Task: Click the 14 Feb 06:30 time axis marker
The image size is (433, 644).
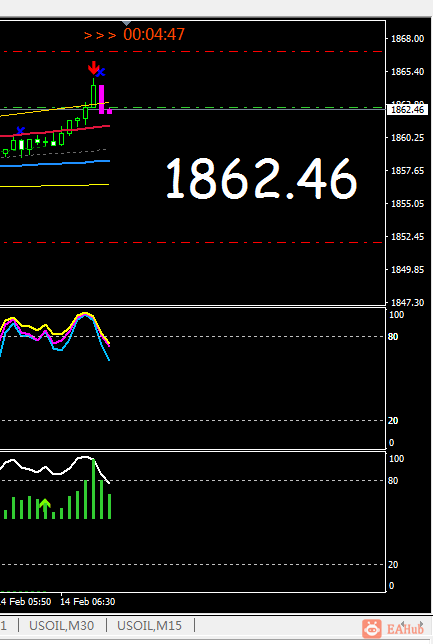Action: (x=88, y=602)
